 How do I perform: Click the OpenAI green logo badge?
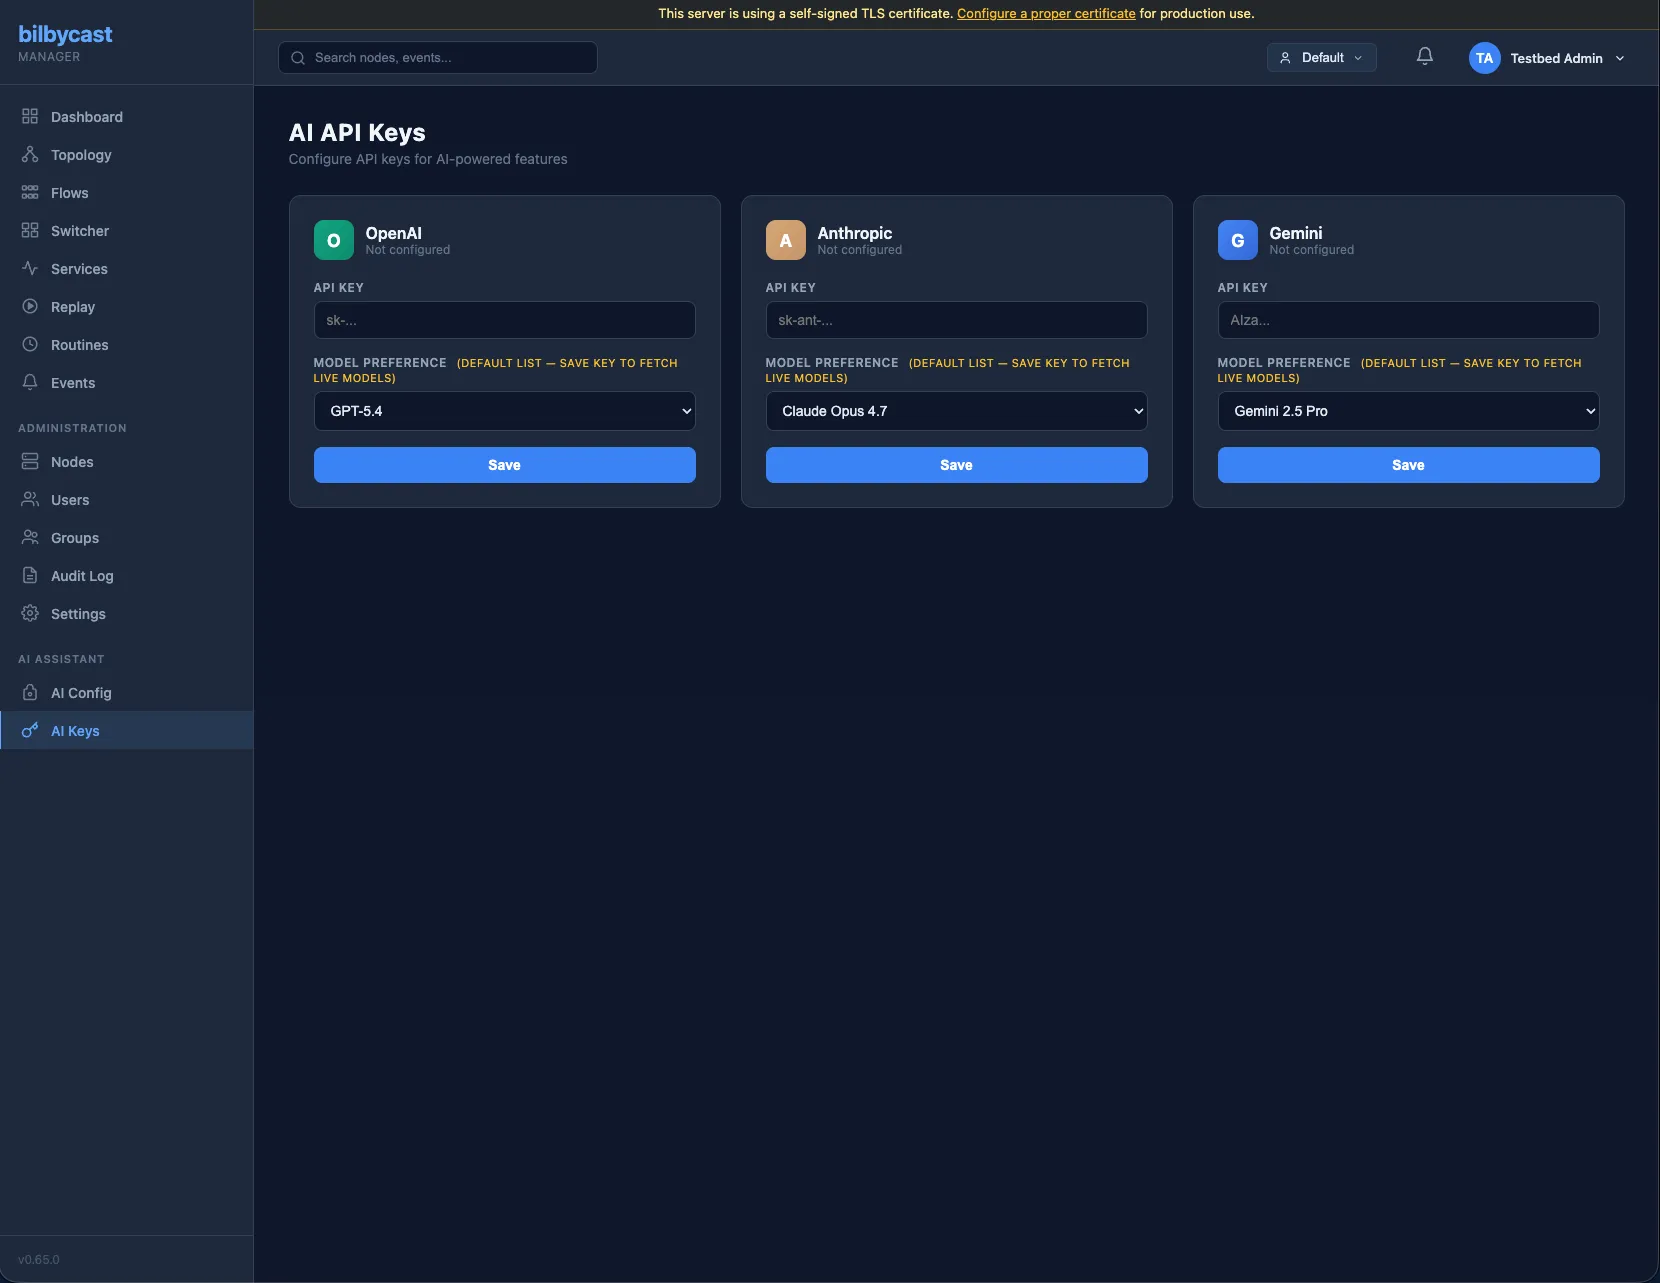[334, 240]
